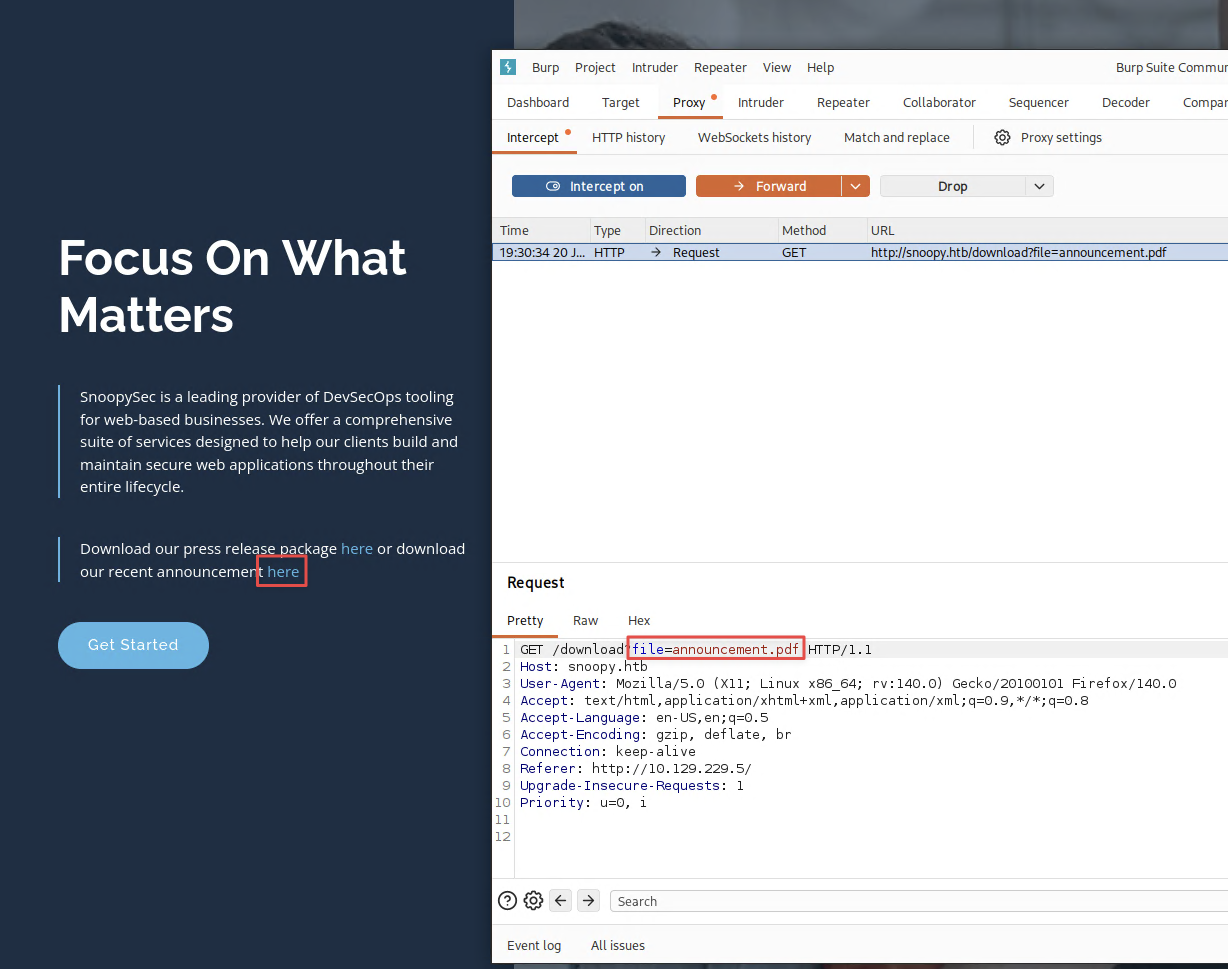1228x969 pixels.
Task: Switch to the Intruder tool tab
Action: coord(761,102)
